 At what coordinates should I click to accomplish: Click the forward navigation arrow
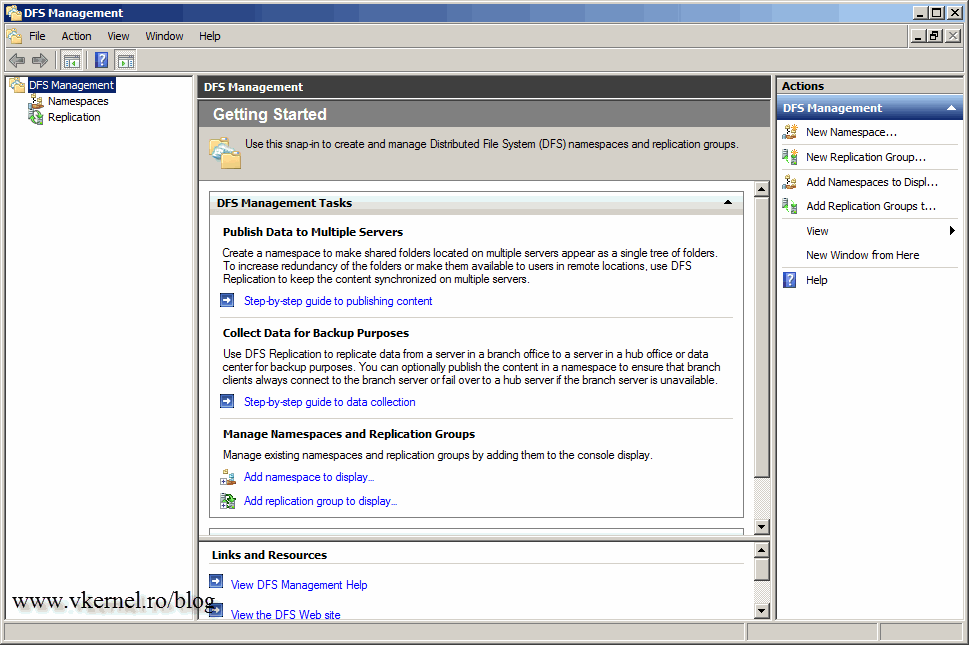tap(38, 59)
